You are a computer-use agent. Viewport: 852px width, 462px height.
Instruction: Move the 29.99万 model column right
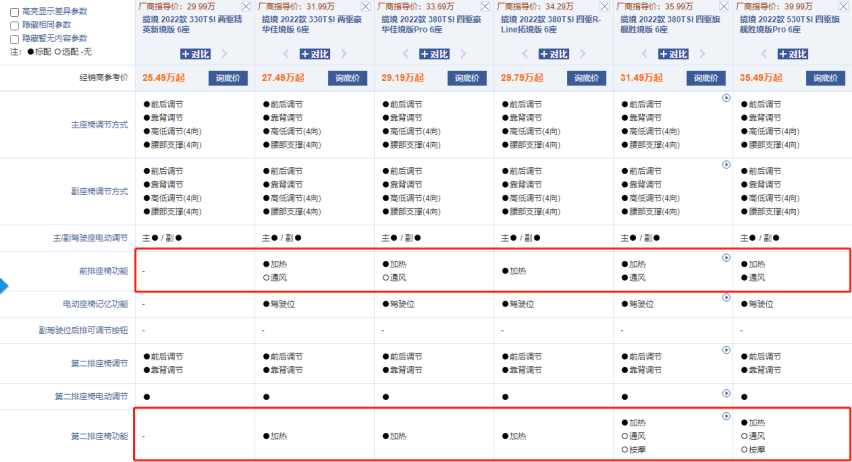click(224, 54)
